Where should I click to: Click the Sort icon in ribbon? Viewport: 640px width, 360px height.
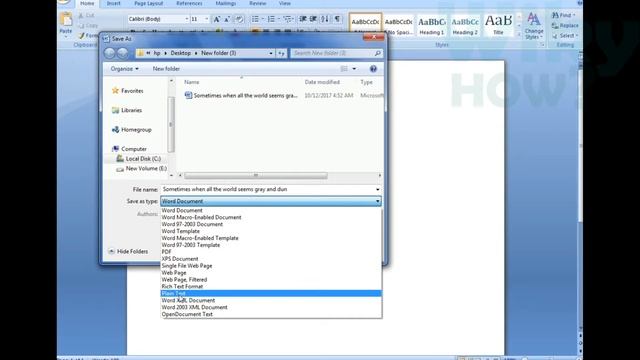point(325,19)
